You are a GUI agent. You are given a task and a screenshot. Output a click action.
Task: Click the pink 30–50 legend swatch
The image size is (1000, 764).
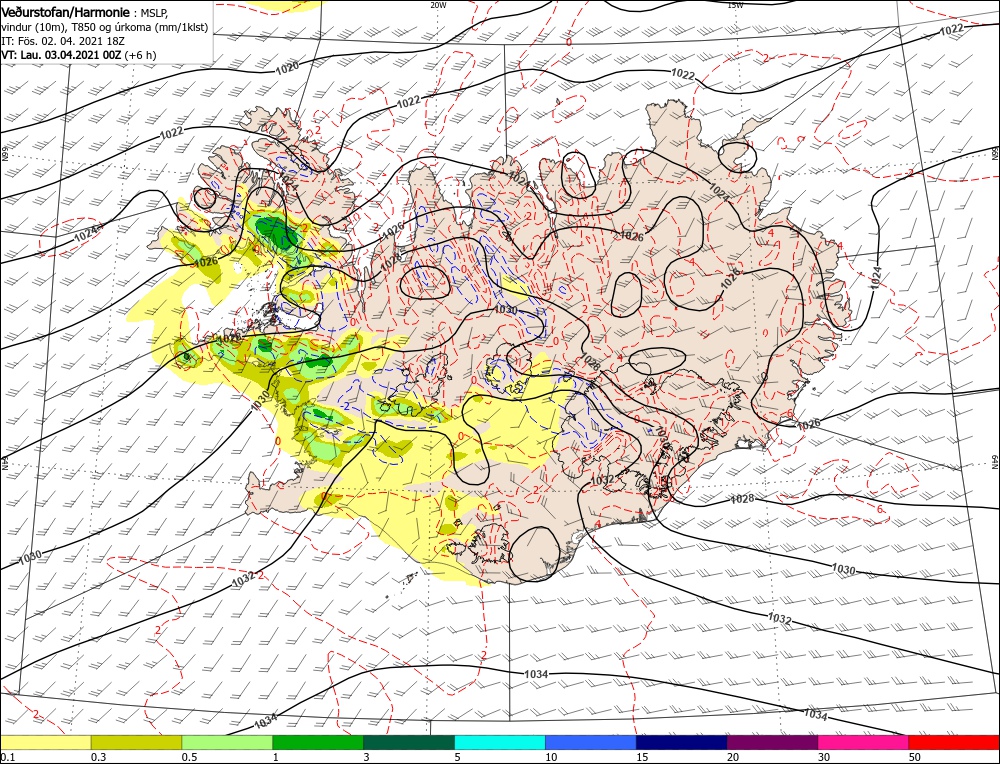(863, 742)
